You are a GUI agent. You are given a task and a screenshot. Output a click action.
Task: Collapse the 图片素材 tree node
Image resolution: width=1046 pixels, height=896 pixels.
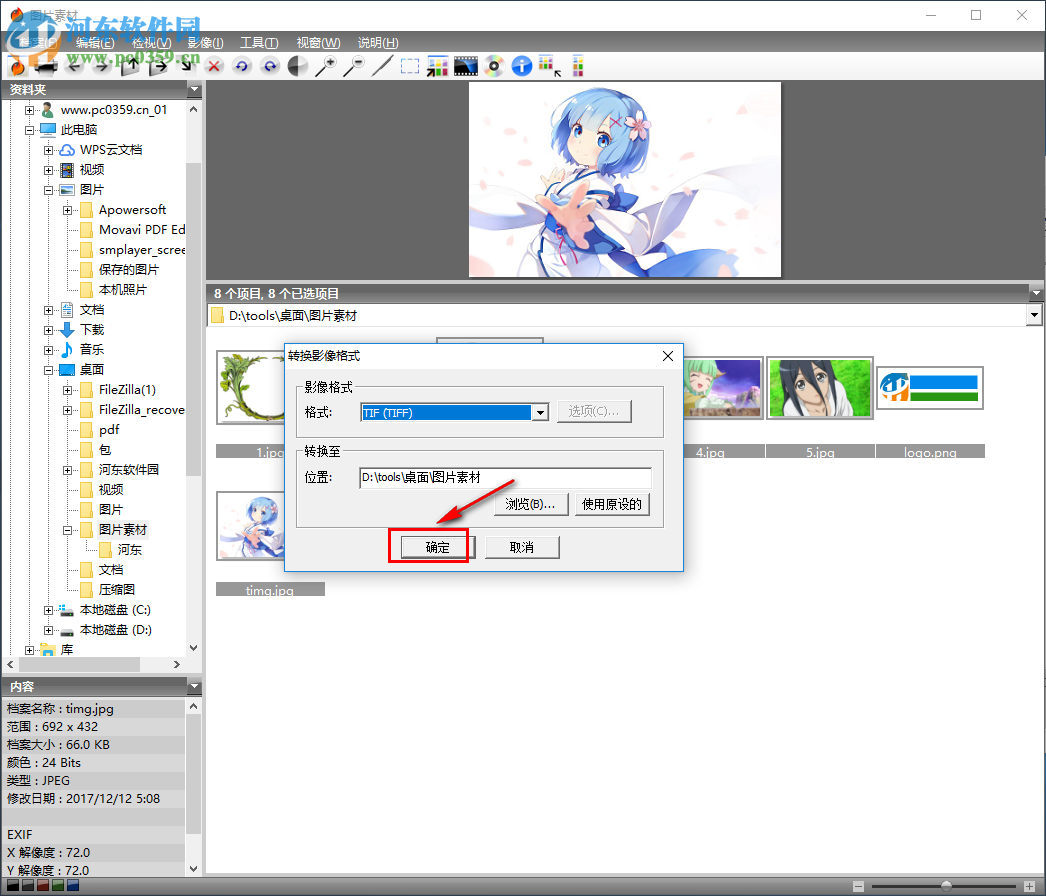click(67, 530)
